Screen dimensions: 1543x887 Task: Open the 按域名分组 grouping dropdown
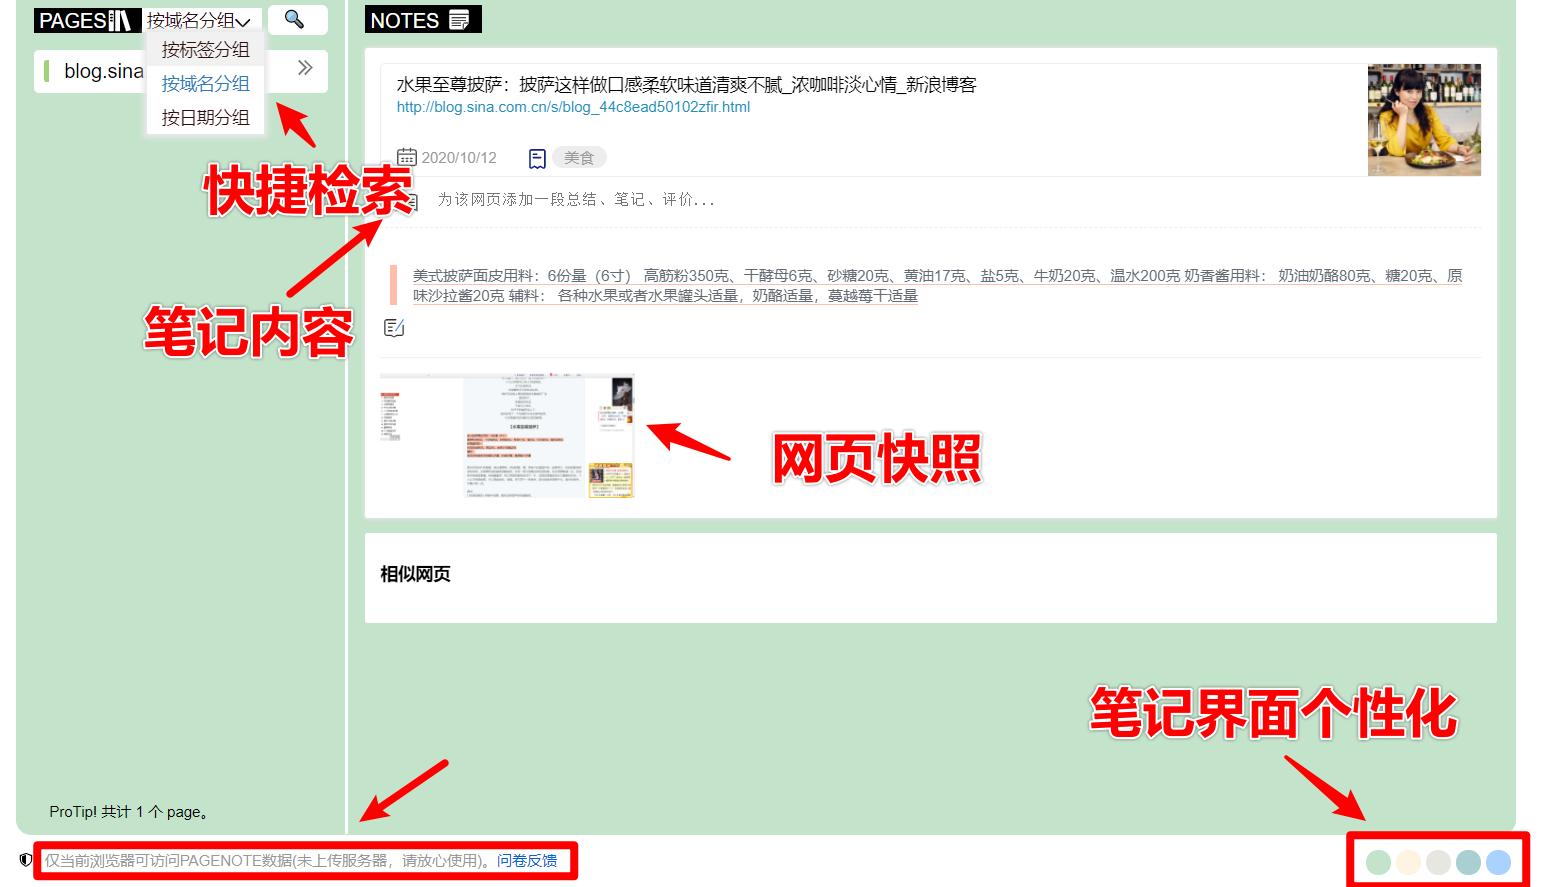click(x=200, y=18)
